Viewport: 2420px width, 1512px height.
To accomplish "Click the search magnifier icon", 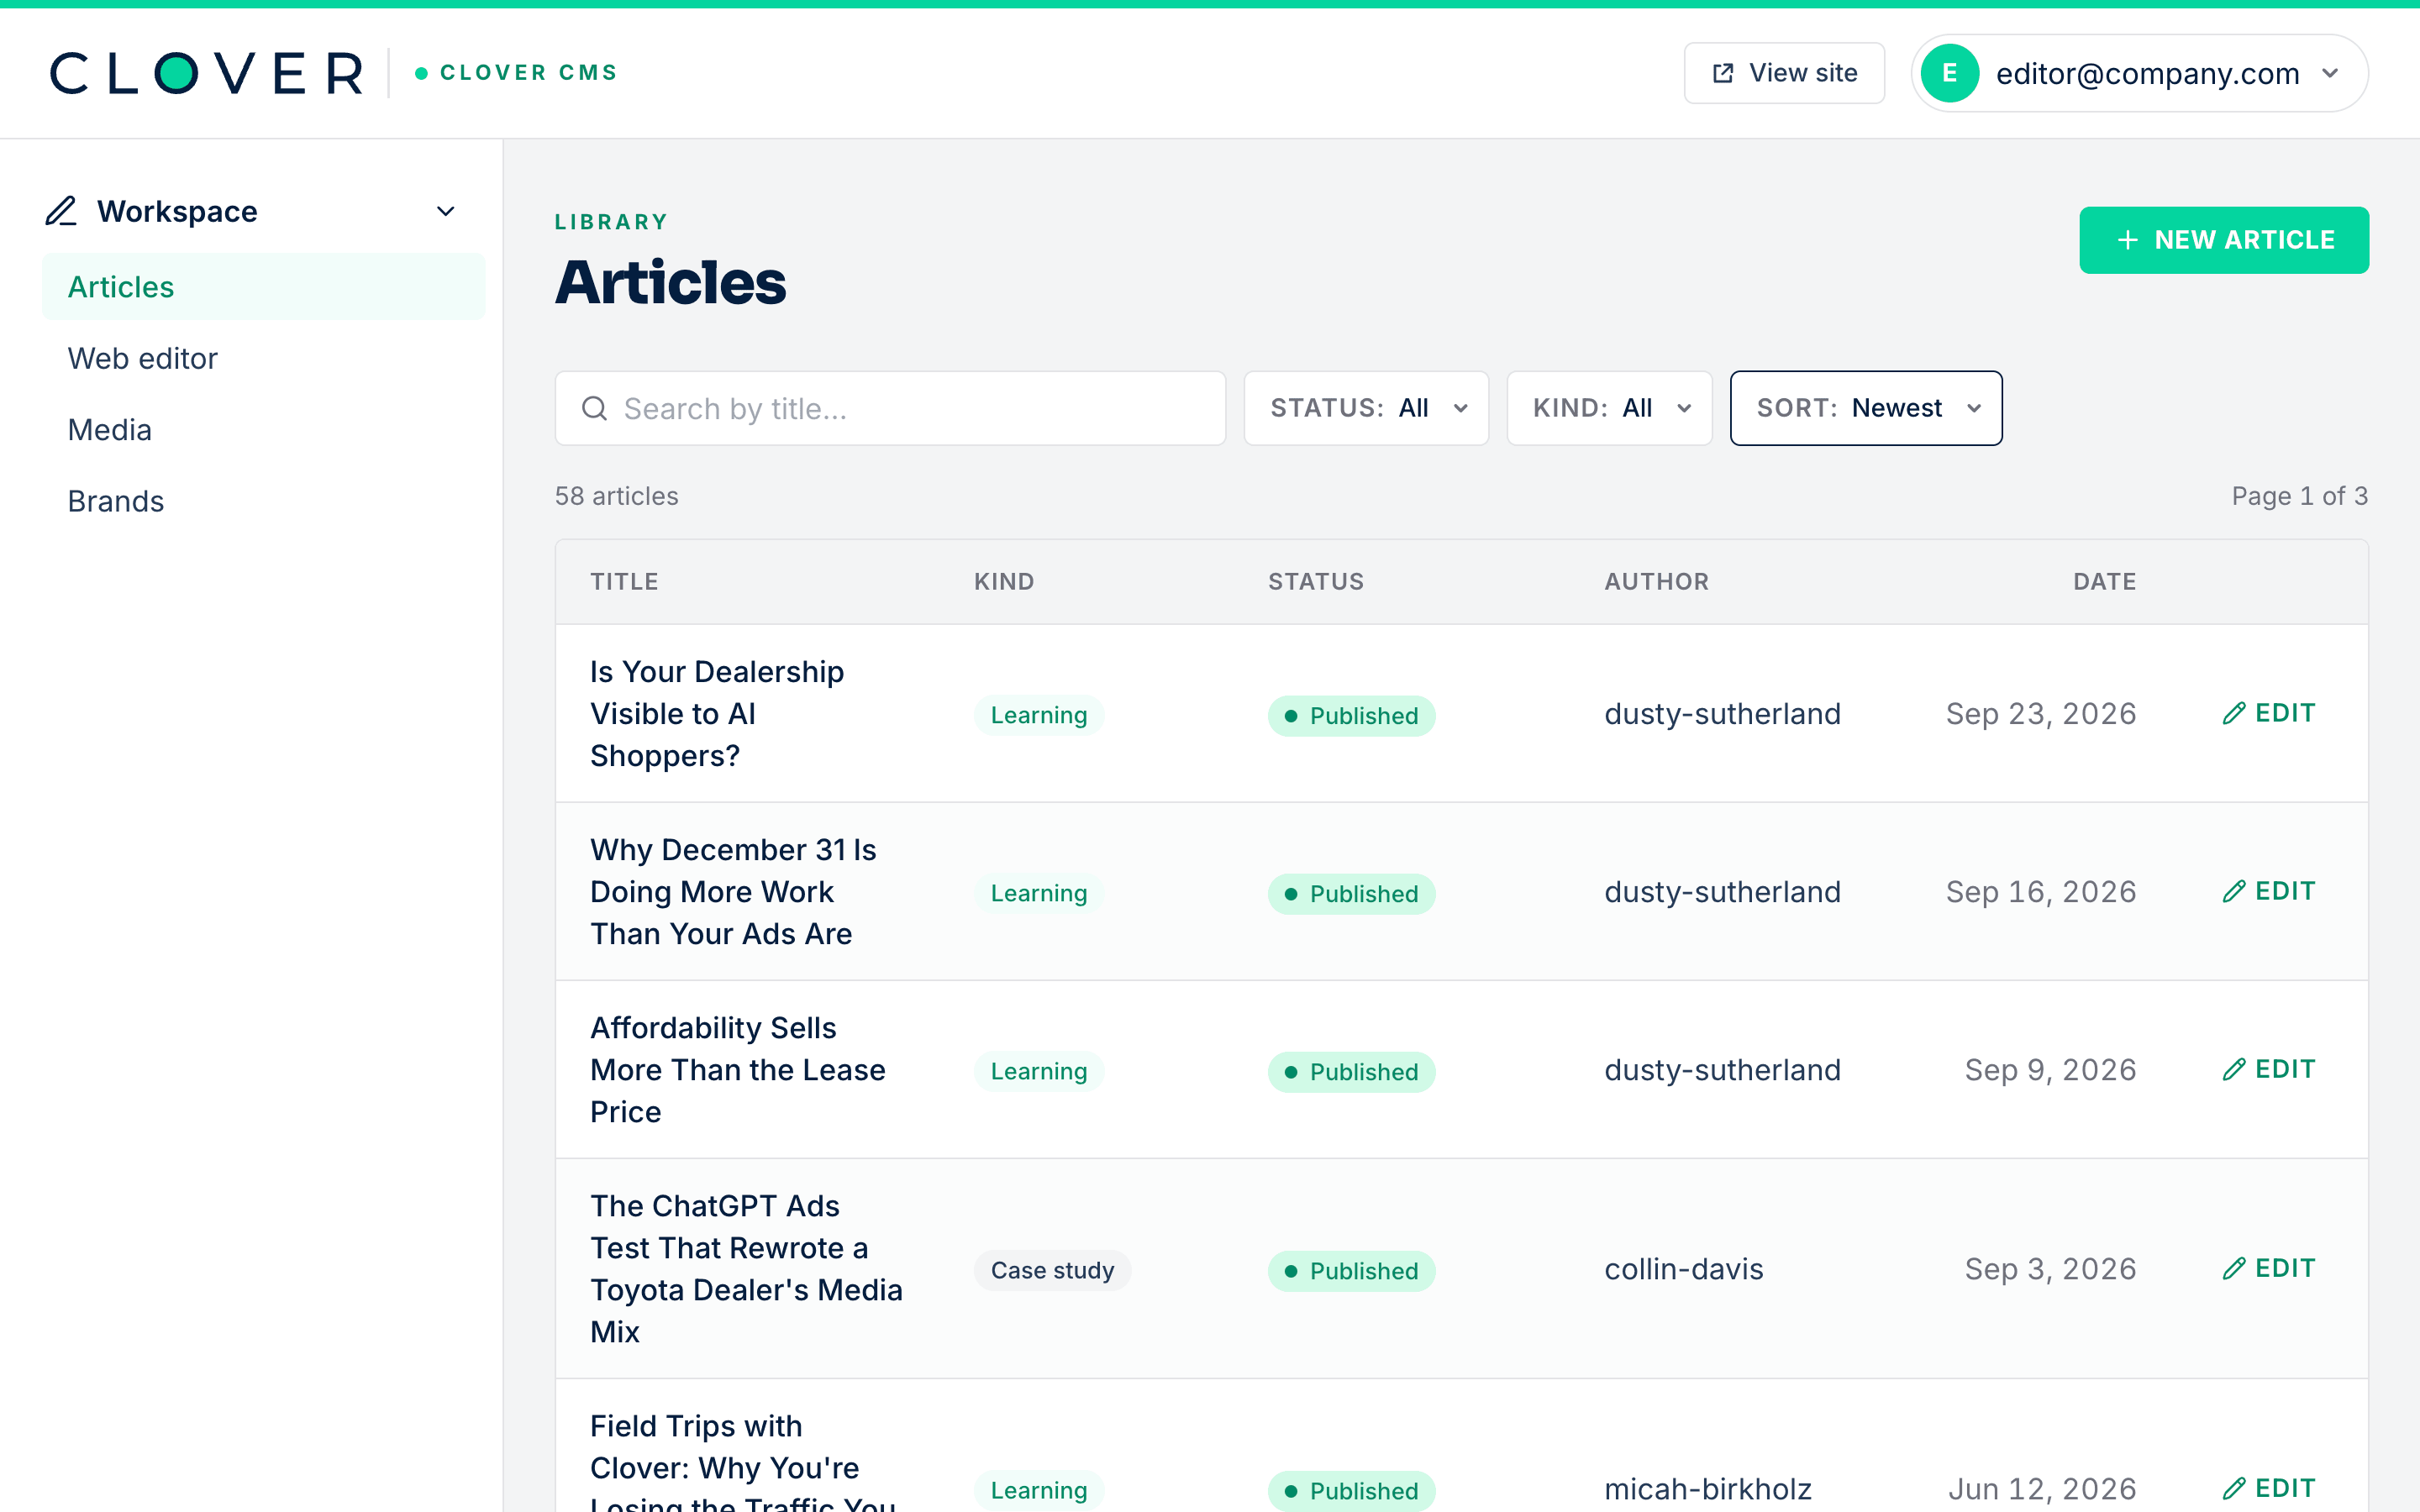I will tap(595, 408).
